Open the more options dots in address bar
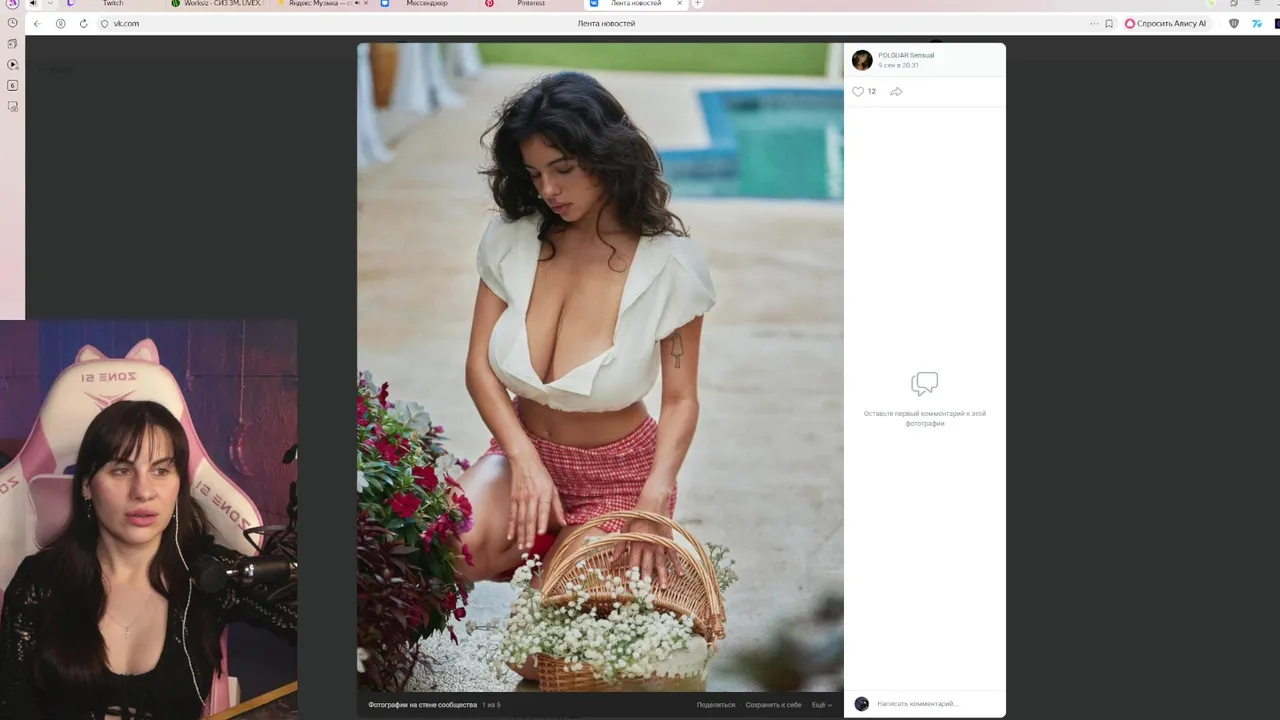 coord(1094,23)
